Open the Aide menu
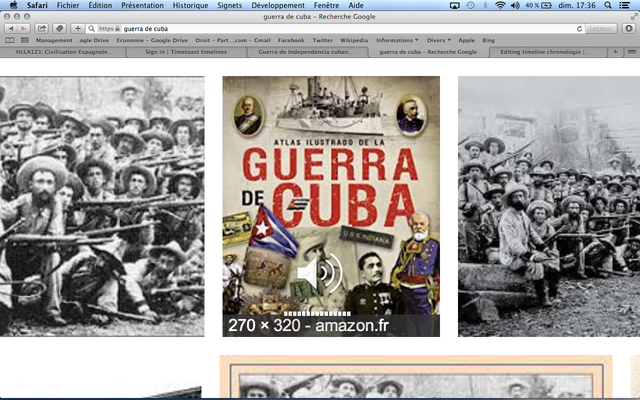 pos(356,5)
